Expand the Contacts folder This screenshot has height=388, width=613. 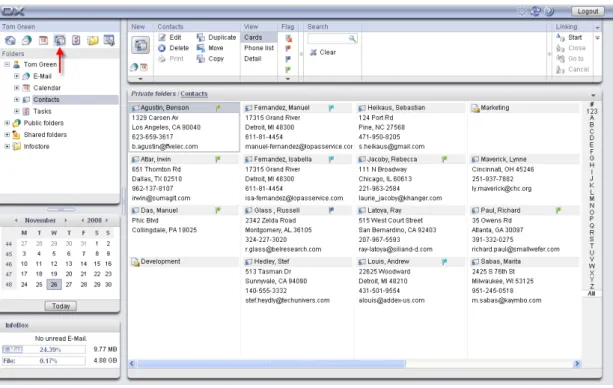point(16,100)
